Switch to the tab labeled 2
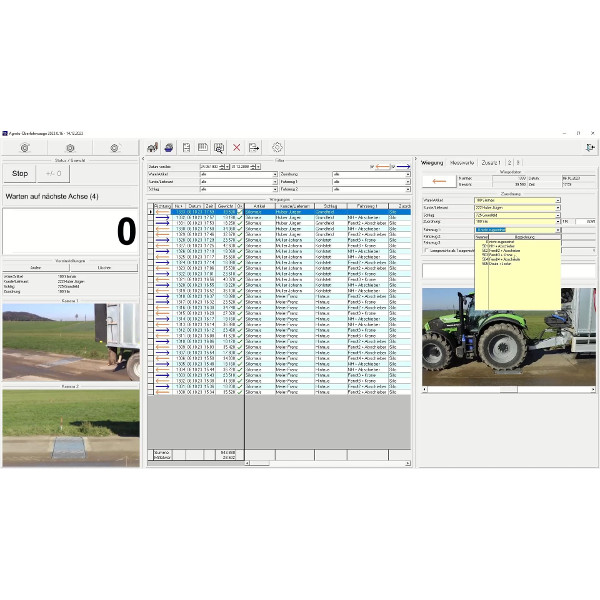The height and width of the screenshot is (600, 600). point(510,163)
